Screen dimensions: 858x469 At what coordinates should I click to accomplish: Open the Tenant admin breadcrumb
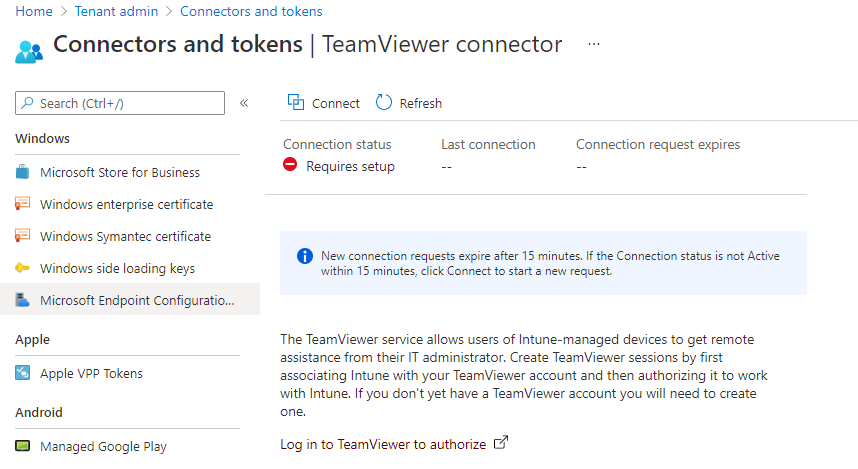tap(116, 11)
